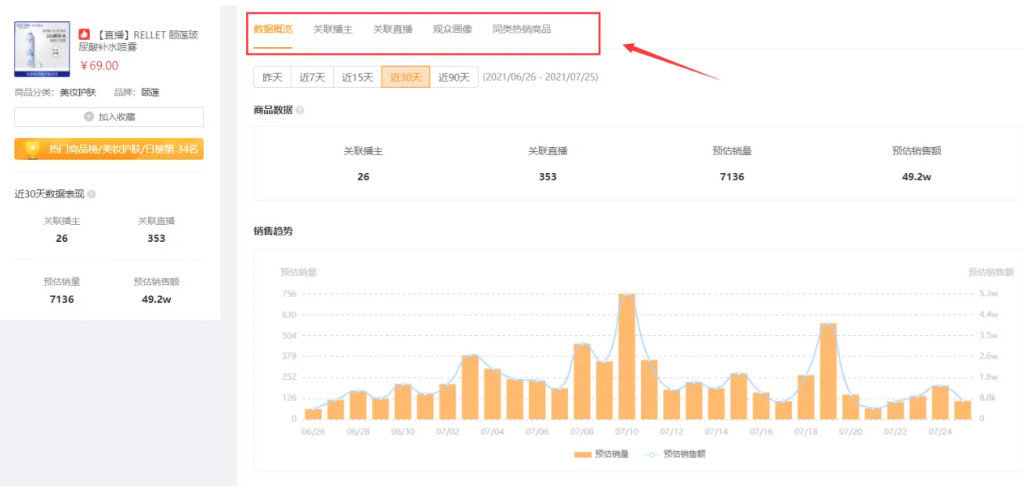1024x491 pixels.
Task: Click the 07/08 bar in sales chart
Action: tap(582, 381)
